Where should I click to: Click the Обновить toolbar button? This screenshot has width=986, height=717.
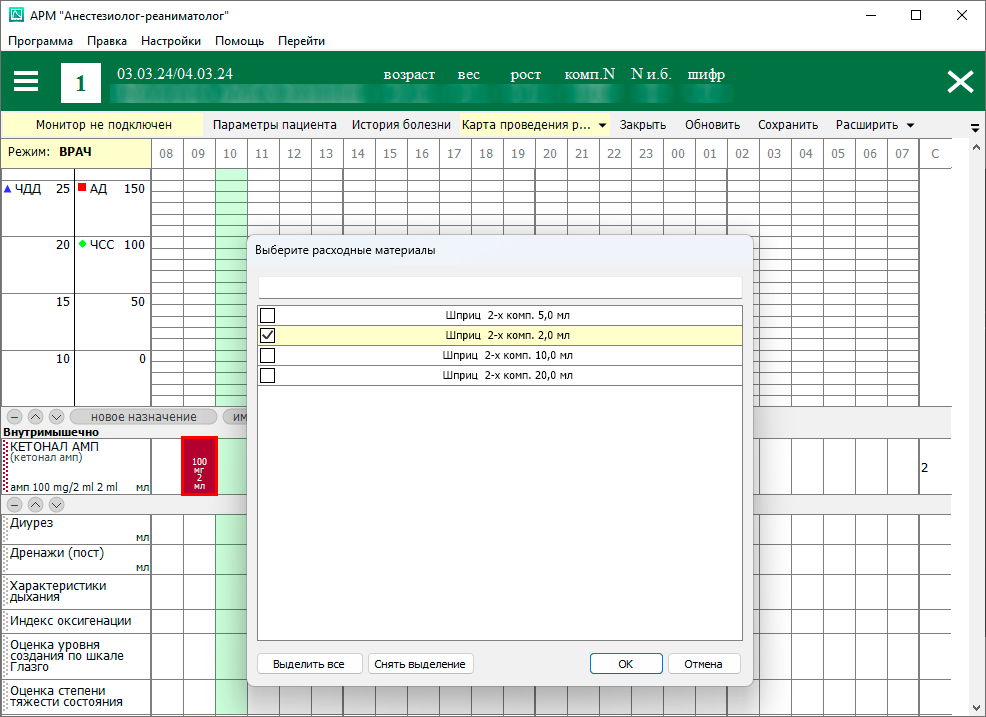pos(712,125)
